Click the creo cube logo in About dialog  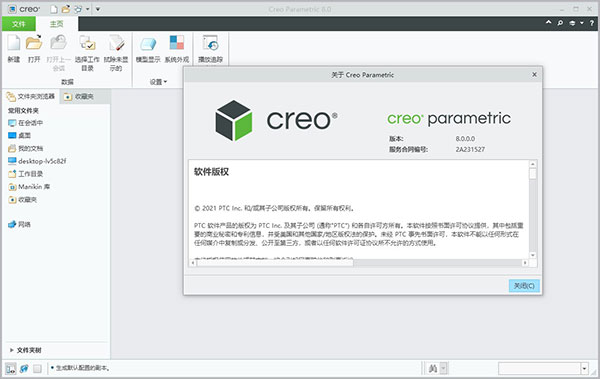[x=233, y=120]
